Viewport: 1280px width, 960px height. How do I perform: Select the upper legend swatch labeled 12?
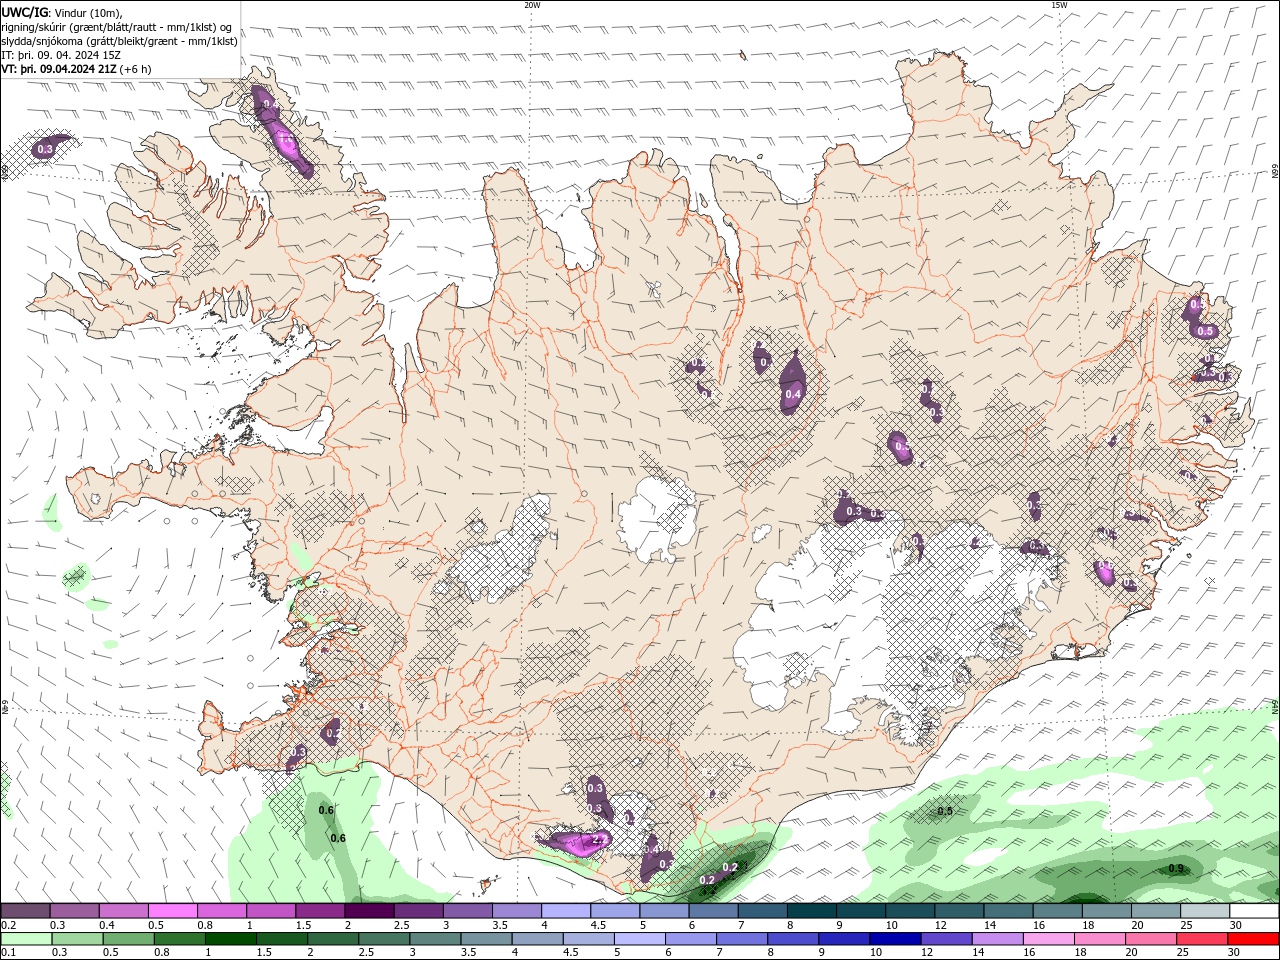coord(959,911)
